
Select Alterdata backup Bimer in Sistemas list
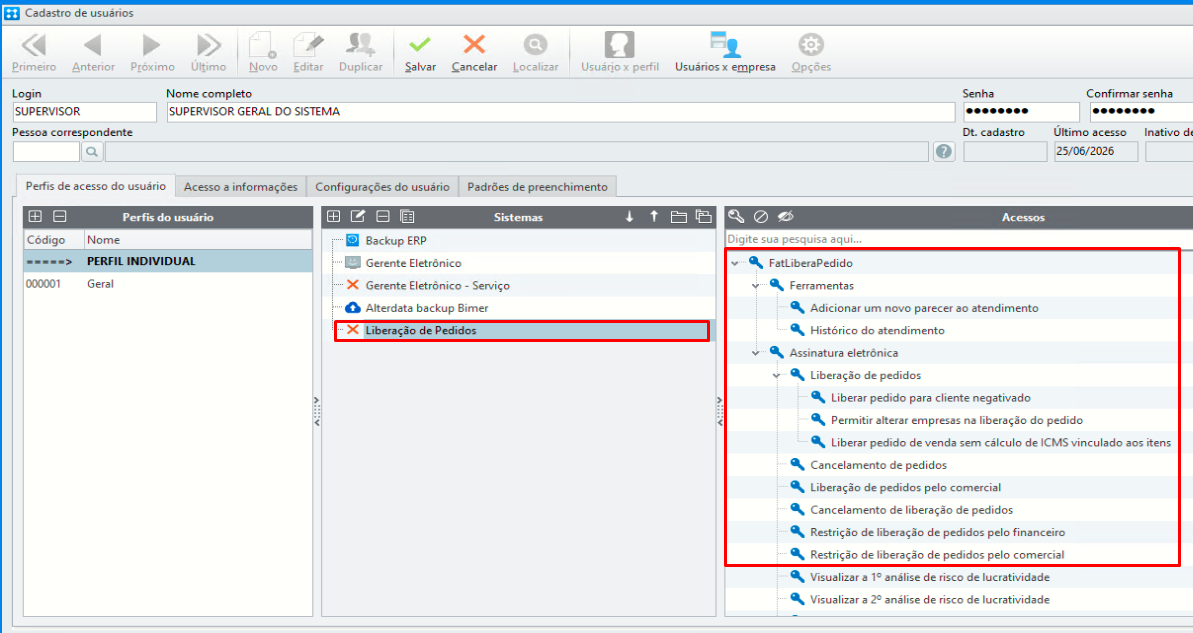[x=427, y=308]
